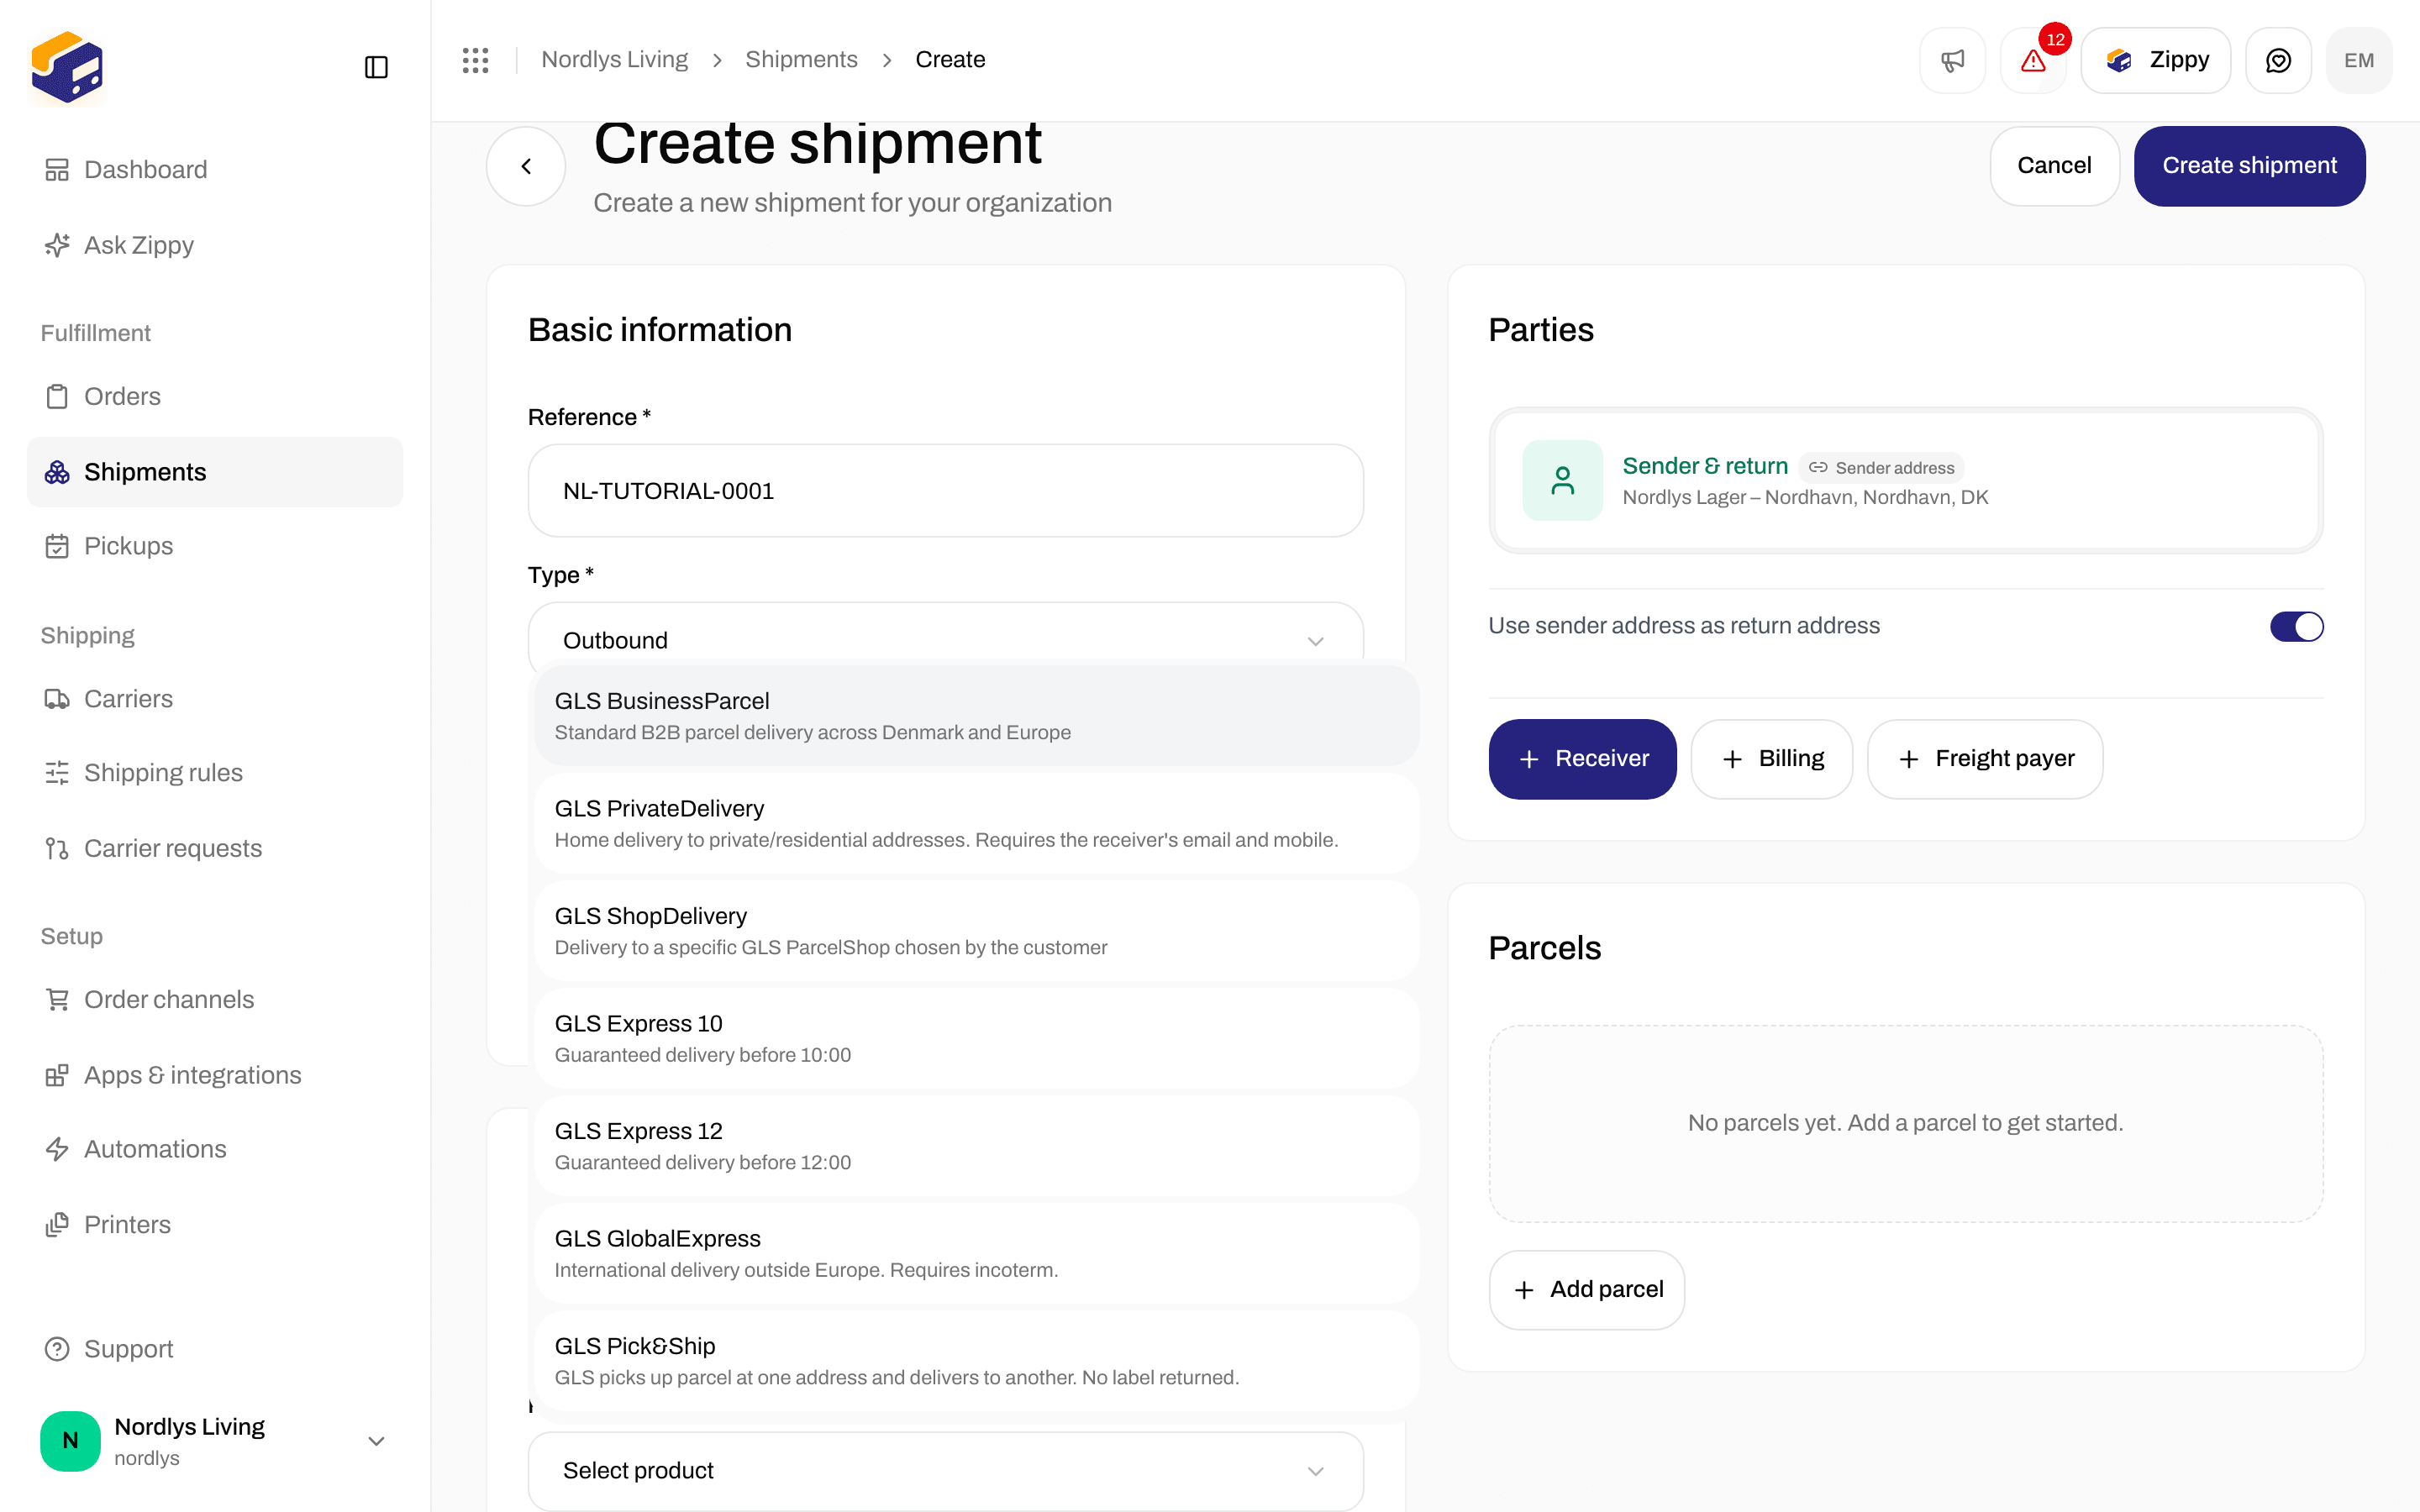Image resolution: width=2420 pixels, height=1512 pixels.
Task: Expand the Select product dropdown
Action: click(x=945, y=1470)
